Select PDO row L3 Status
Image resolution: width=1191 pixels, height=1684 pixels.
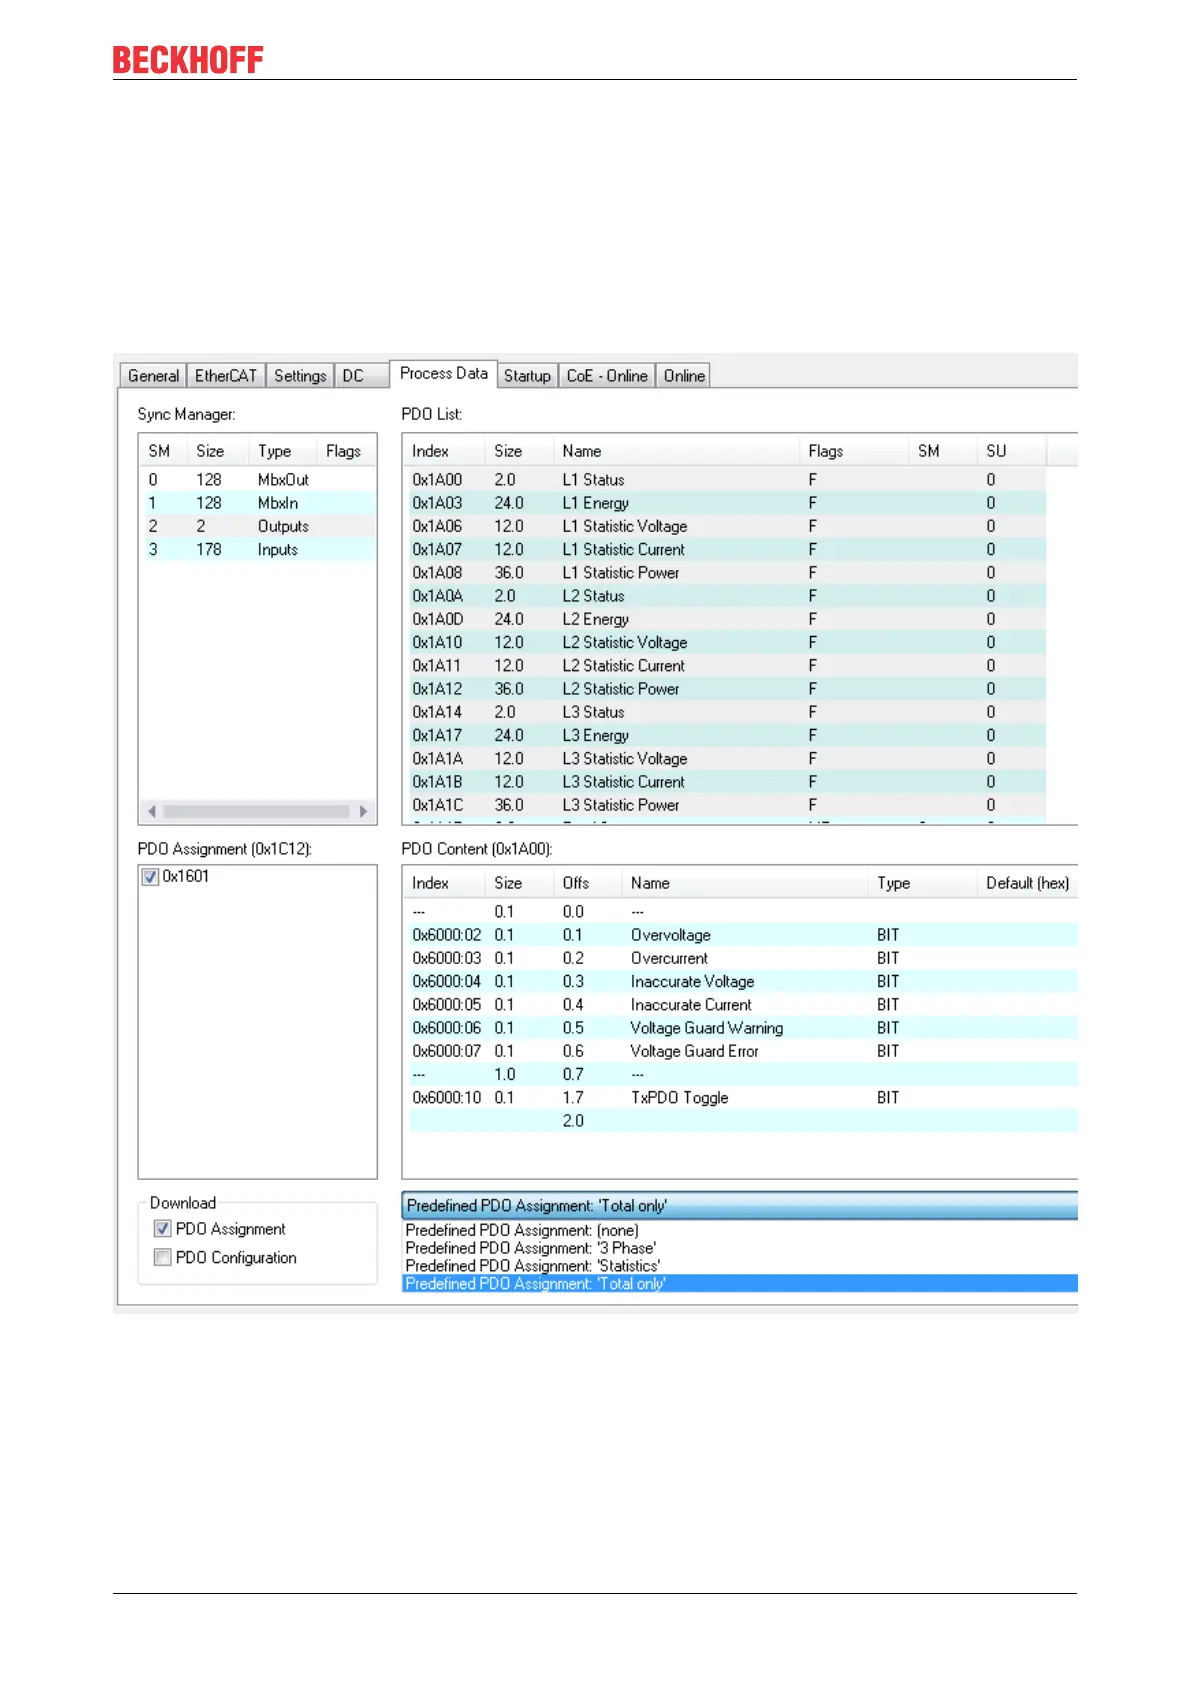click(725, 712)
